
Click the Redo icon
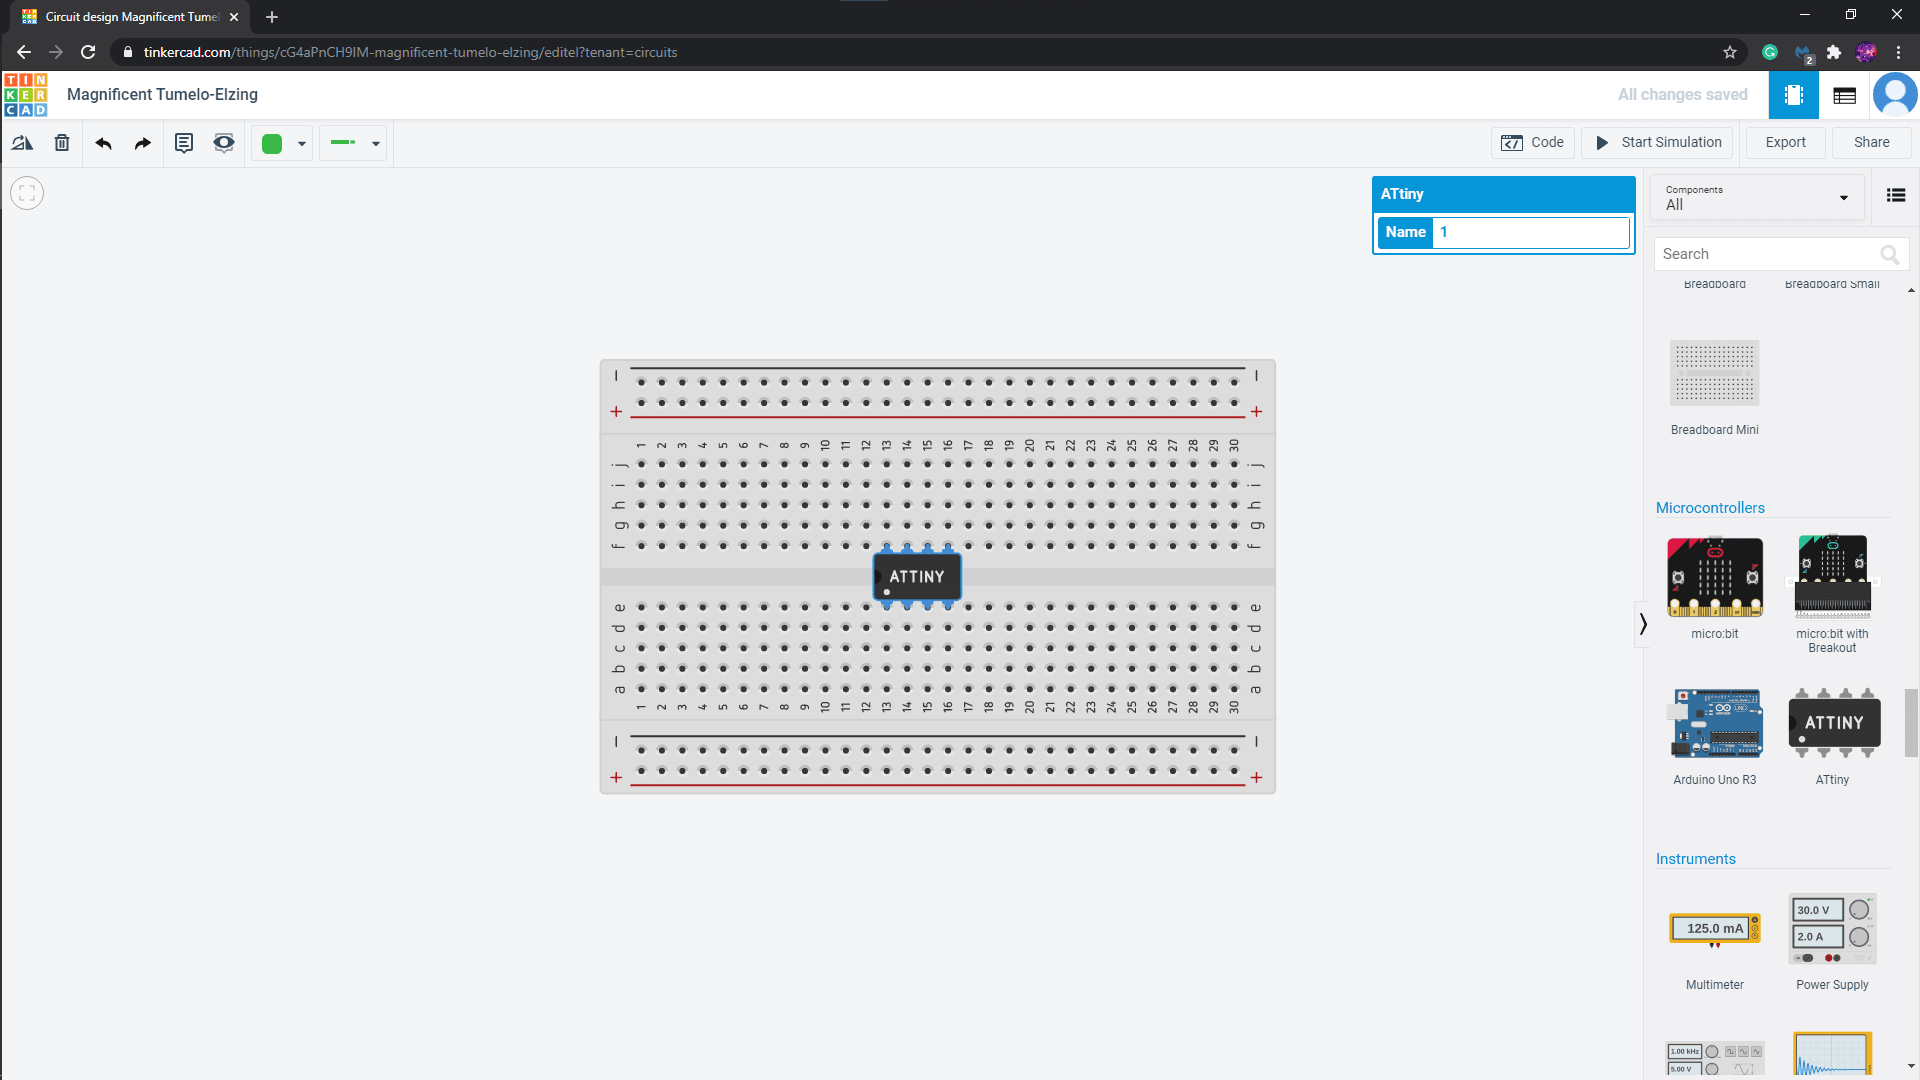point(141,143)
